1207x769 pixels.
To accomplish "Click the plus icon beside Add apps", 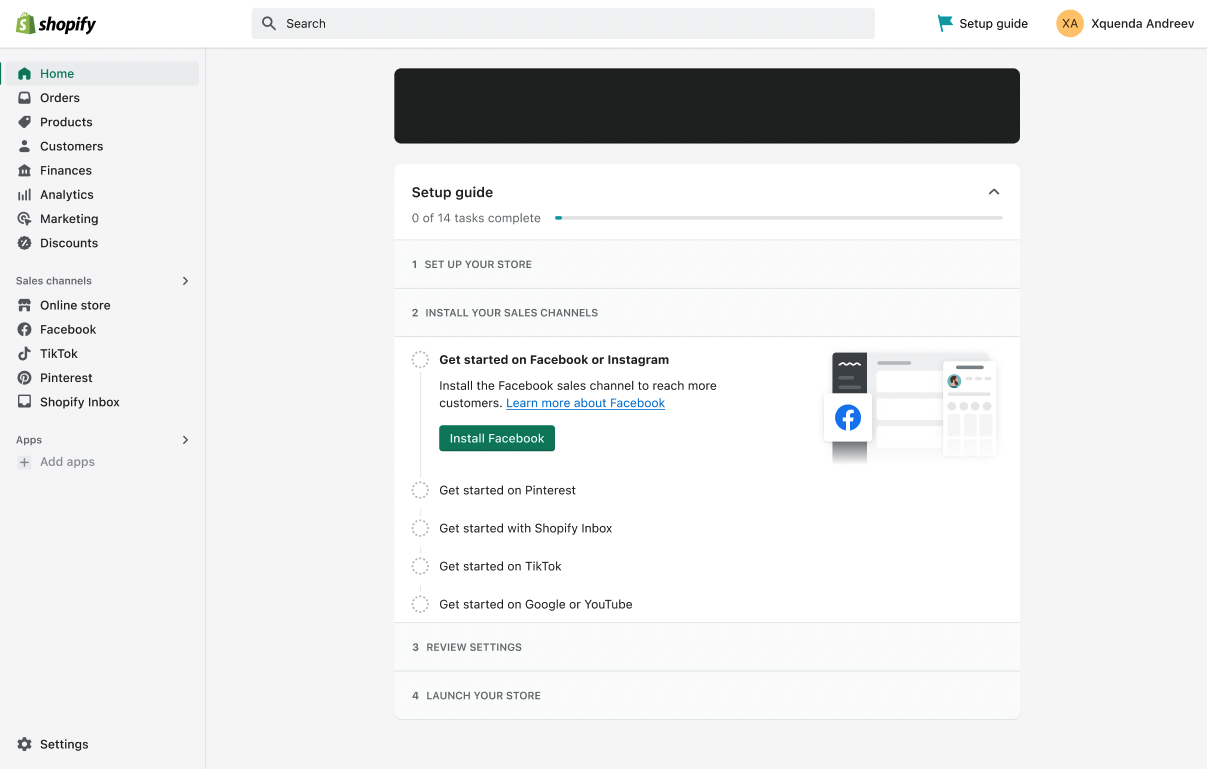I will point(25,462).
